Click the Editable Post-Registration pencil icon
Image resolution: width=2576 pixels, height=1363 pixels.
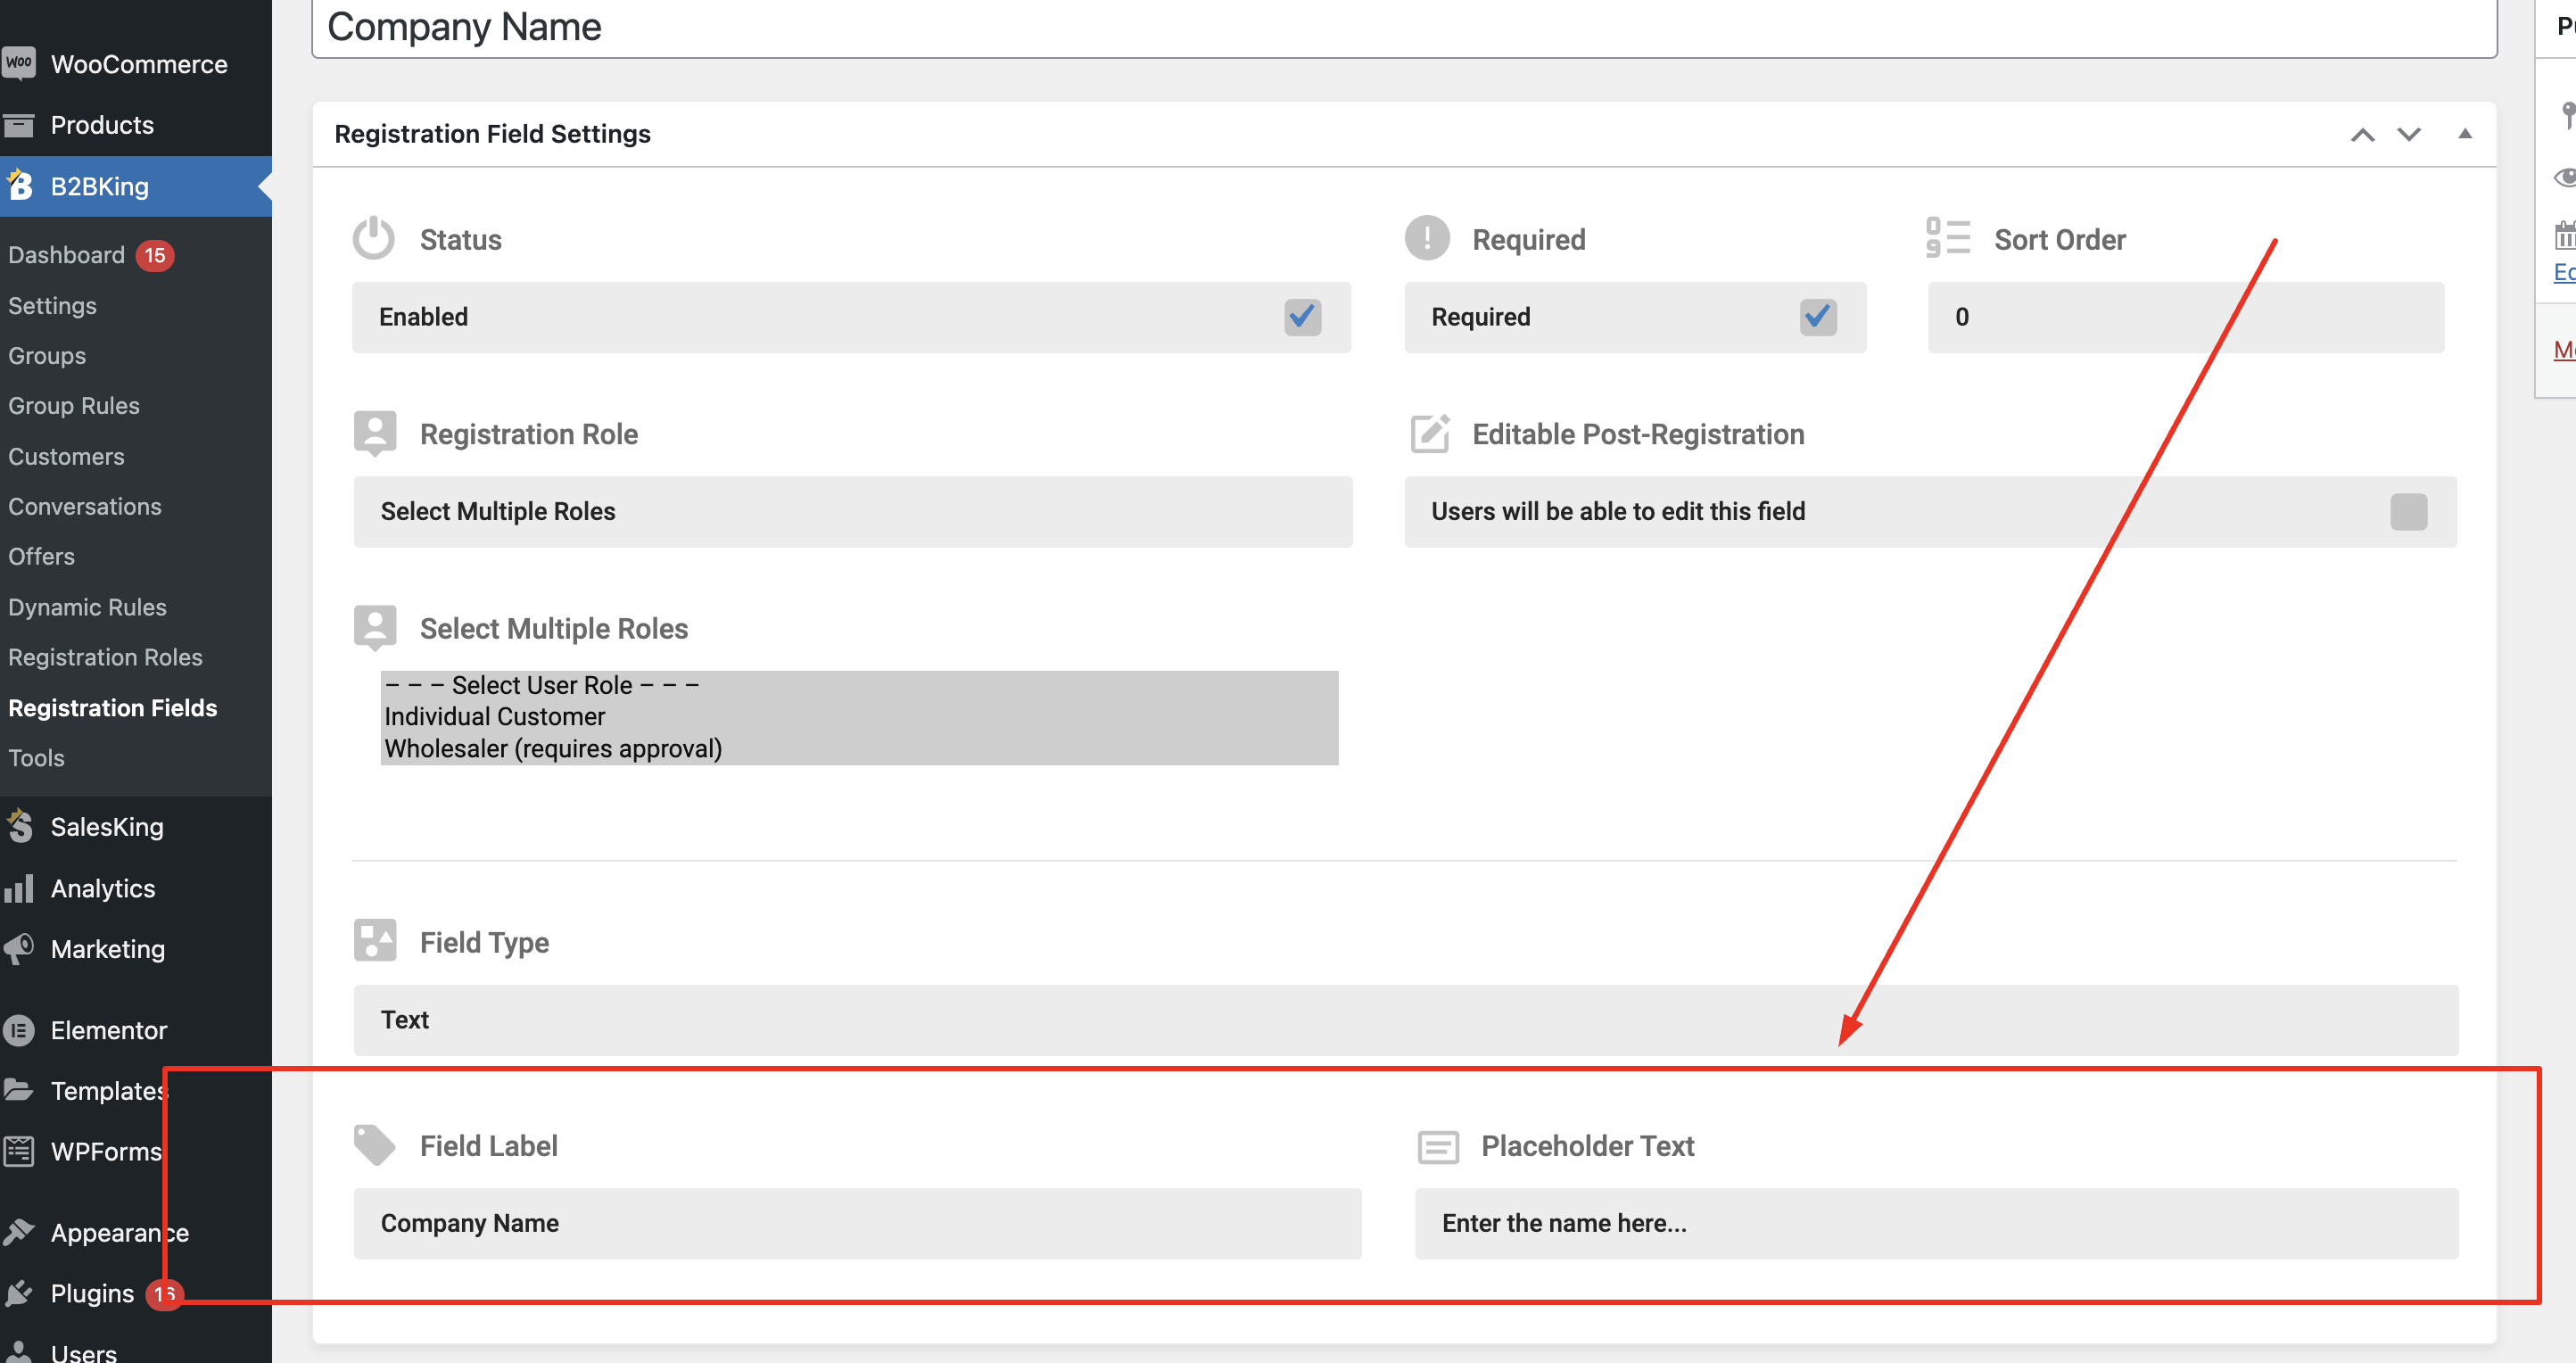pos(1430,433)
